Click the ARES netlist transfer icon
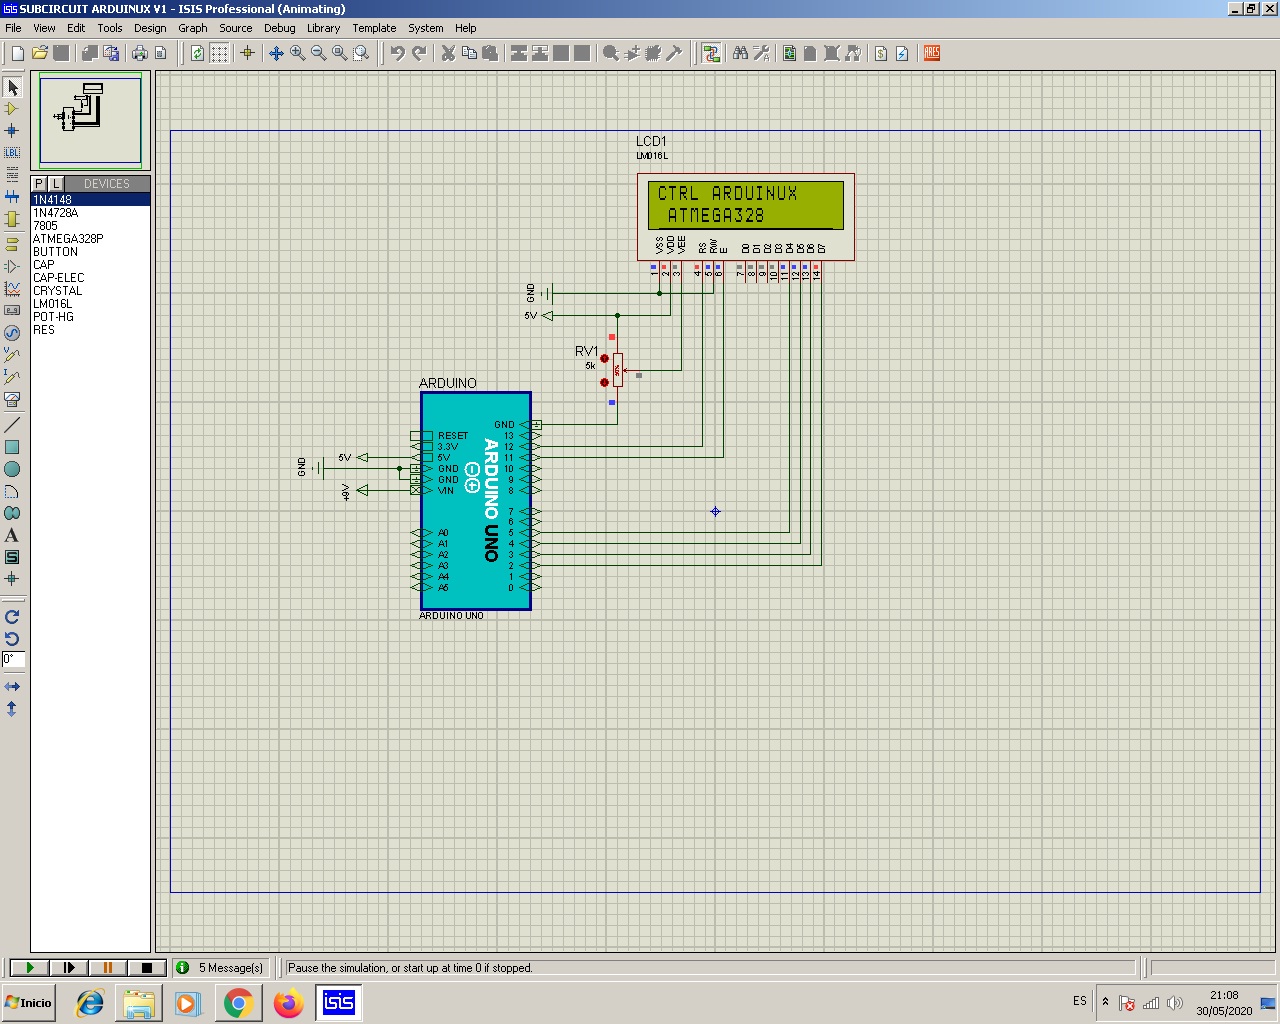 tap(932, 53)
